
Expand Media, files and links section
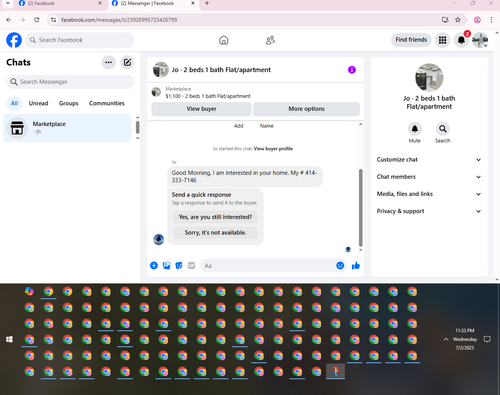[429, 194]
